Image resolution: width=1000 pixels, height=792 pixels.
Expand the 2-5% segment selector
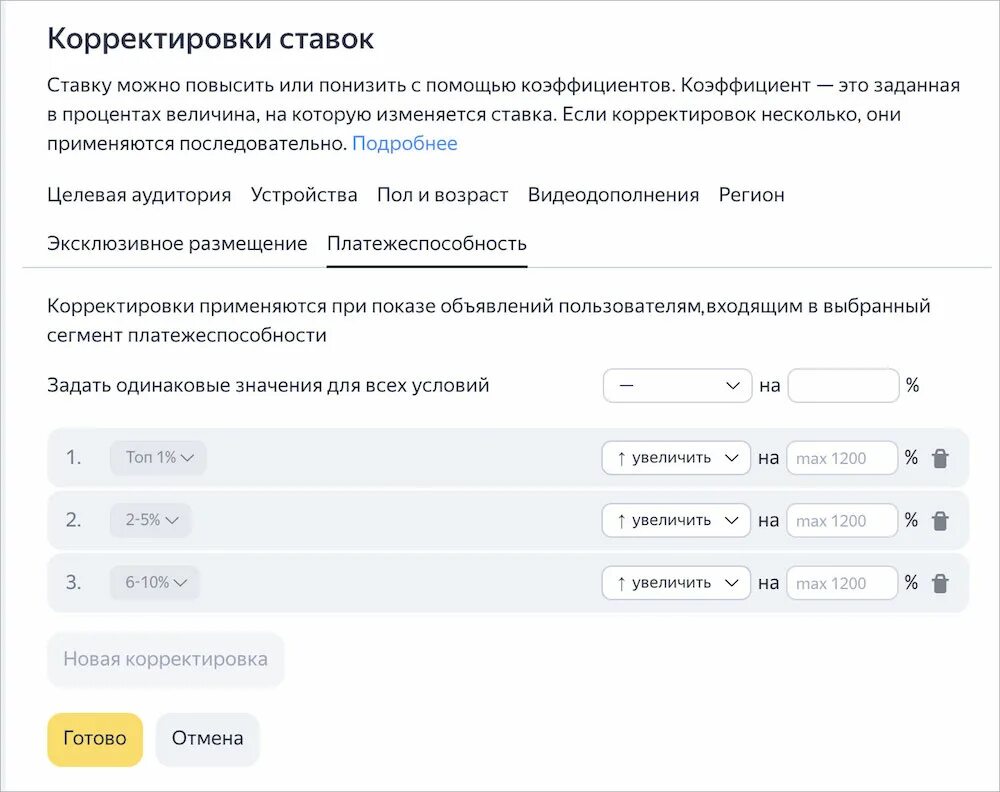coord(151,520)
